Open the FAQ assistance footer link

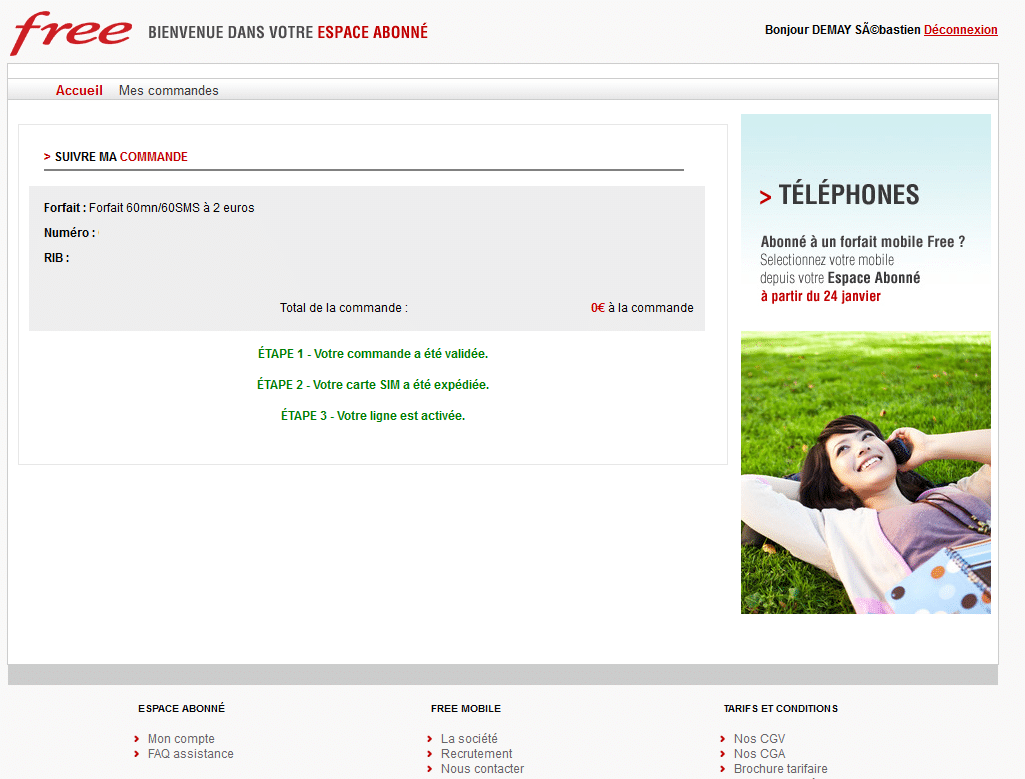(190, 754)
